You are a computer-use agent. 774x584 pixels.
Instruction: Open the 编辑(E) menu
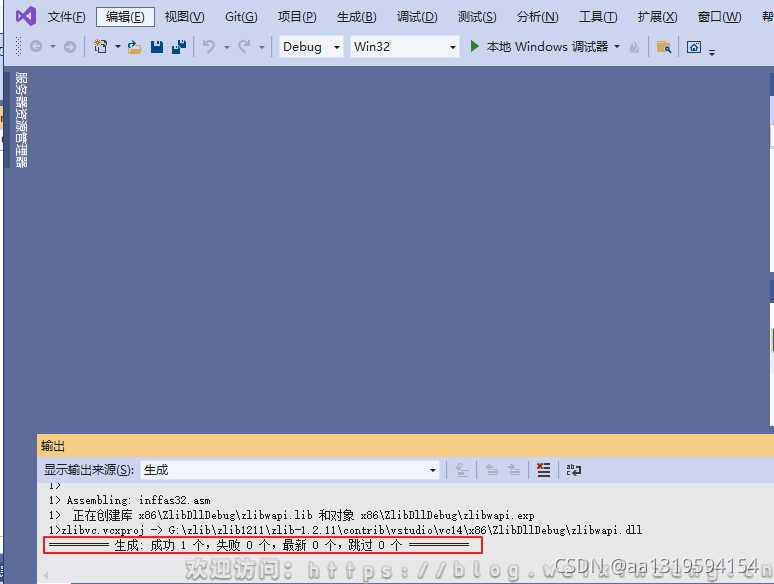tap(125, 17)
